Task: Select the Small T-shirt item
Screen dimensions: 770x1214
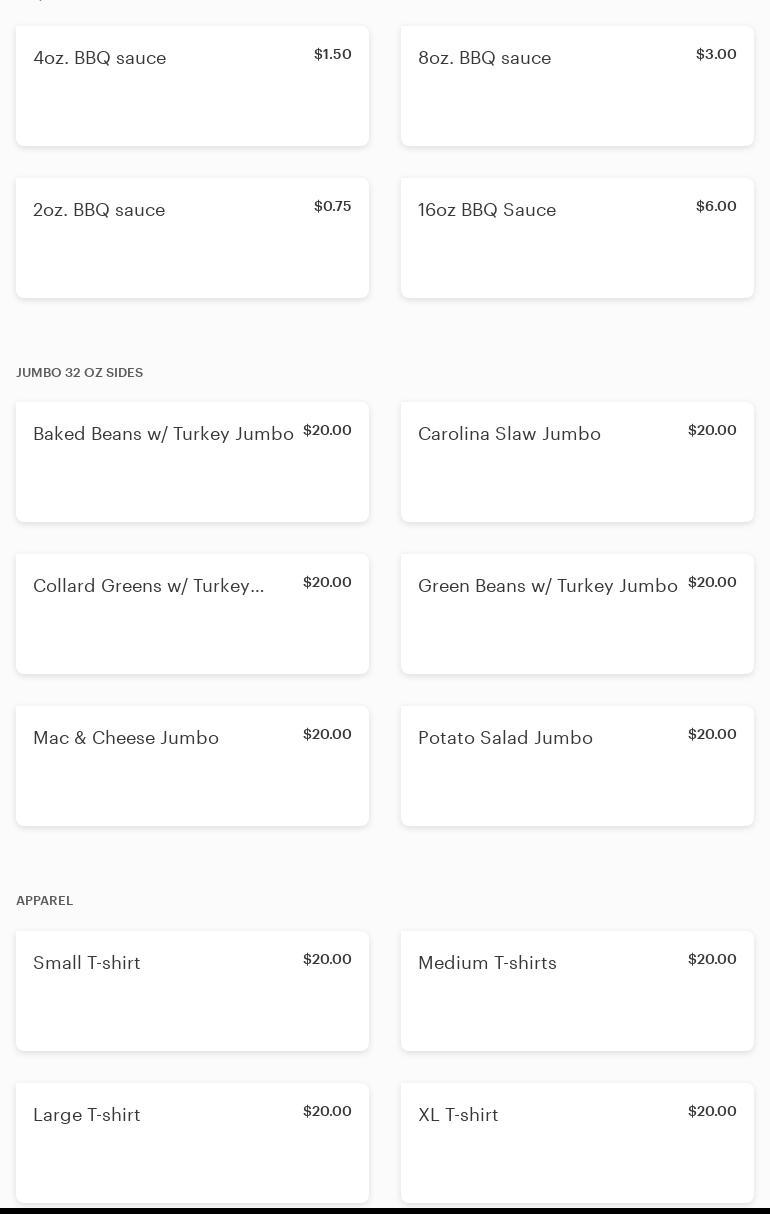Action: tap(192, 991)
